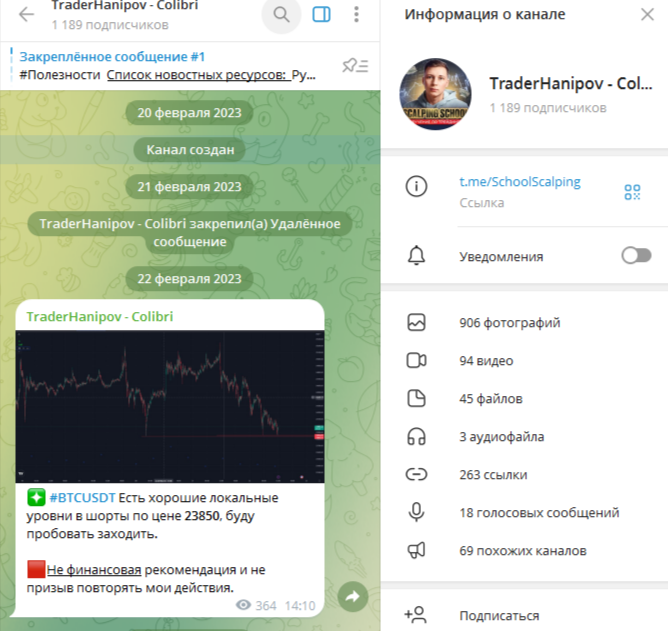Click the headphones icon for 3 аудиофайла
Viewport: 668px width, 631px height.
[416, 437]
